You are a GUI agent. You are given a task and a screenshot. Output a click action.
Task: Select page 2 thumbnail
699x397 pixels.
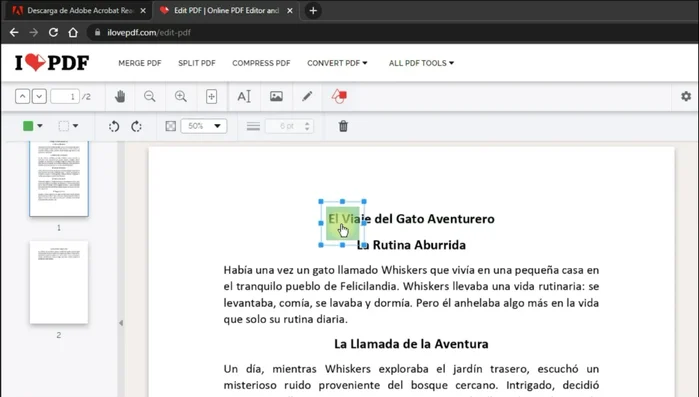(59, 282)
